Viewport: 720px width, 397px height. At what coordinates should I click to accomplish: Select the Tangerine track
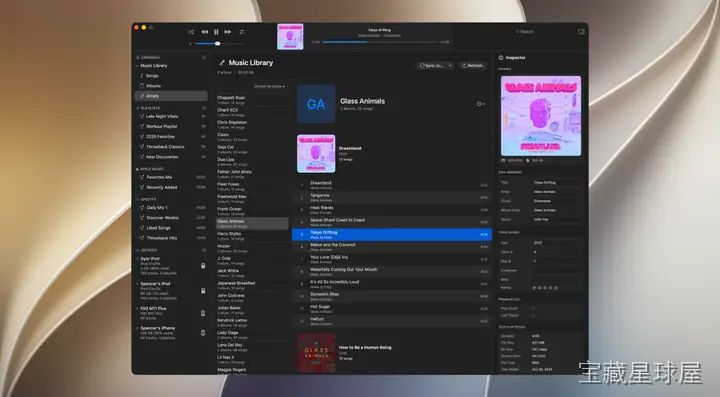[x=392, y=198]
